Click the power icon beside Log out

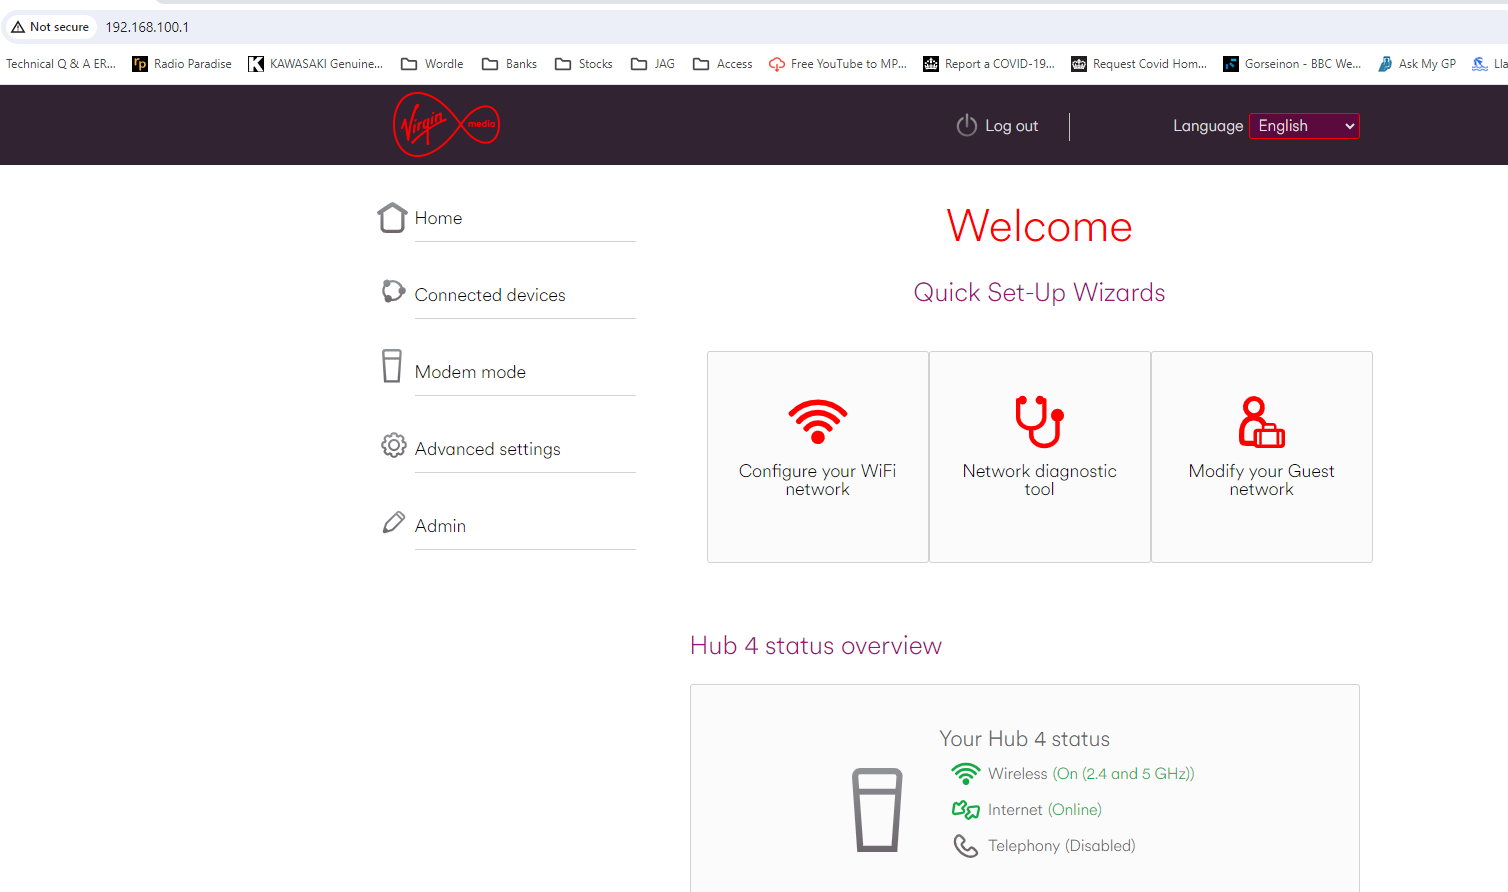(965, 126)
